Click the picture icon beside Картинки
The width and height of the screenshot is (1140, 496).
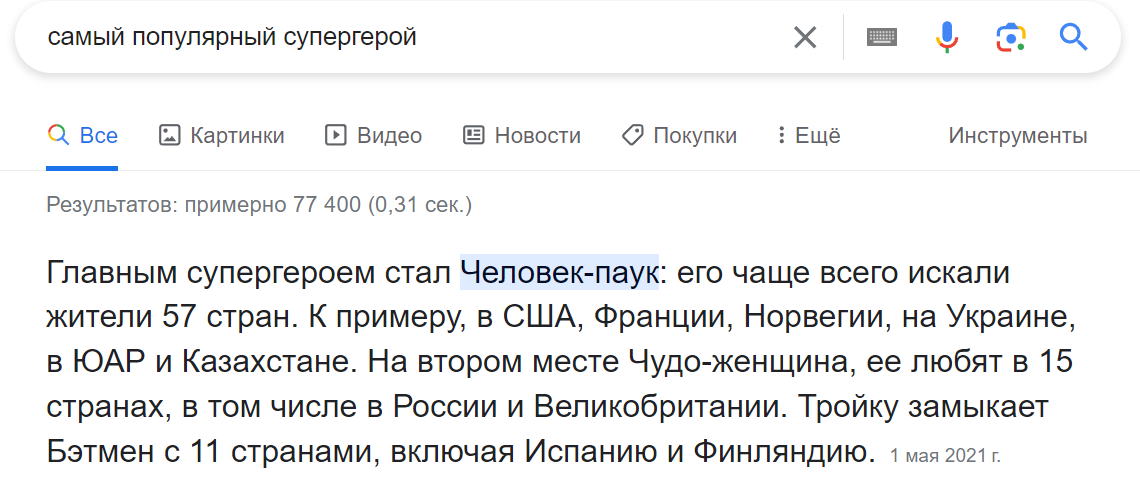click(x=169, y=135)
